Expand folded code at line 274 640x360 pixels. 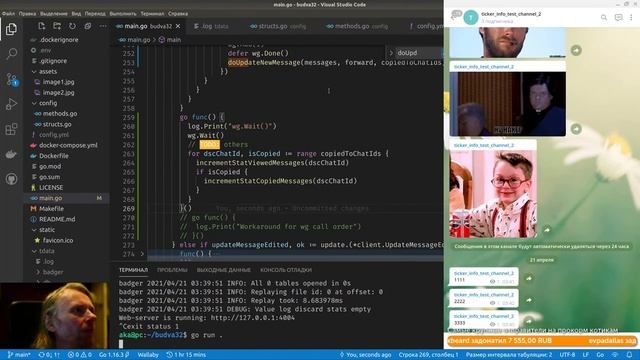[142, 253]
